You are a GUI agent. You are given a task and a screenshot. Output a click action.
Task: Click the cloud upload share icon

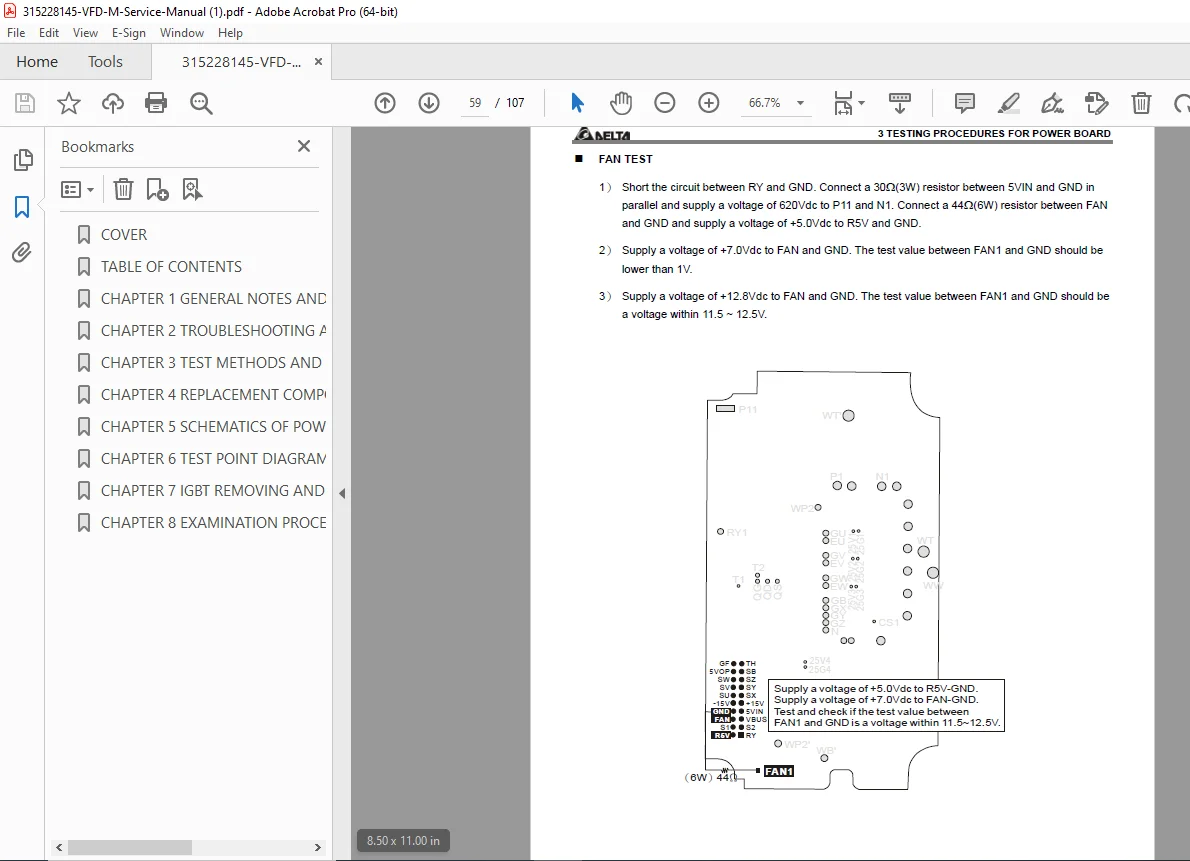pyautogui.click(x=112, y=102)
